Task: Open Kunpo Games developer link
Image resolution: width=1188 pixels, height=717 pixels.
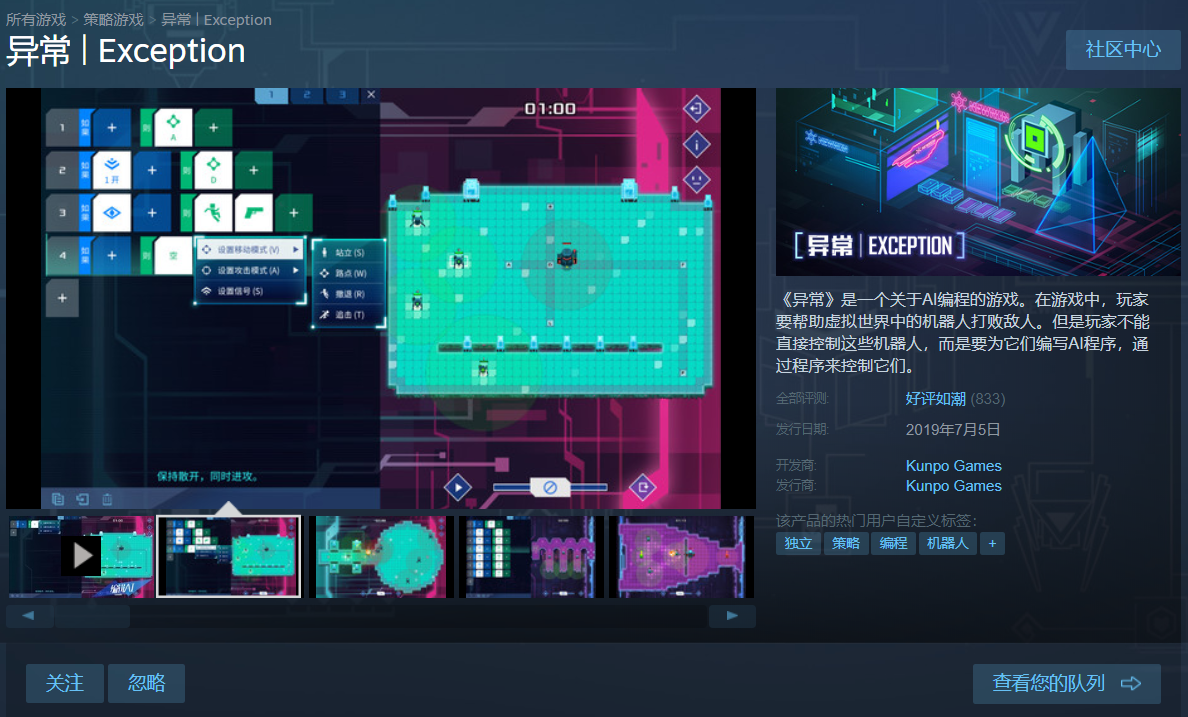Action: coord(953,465)
